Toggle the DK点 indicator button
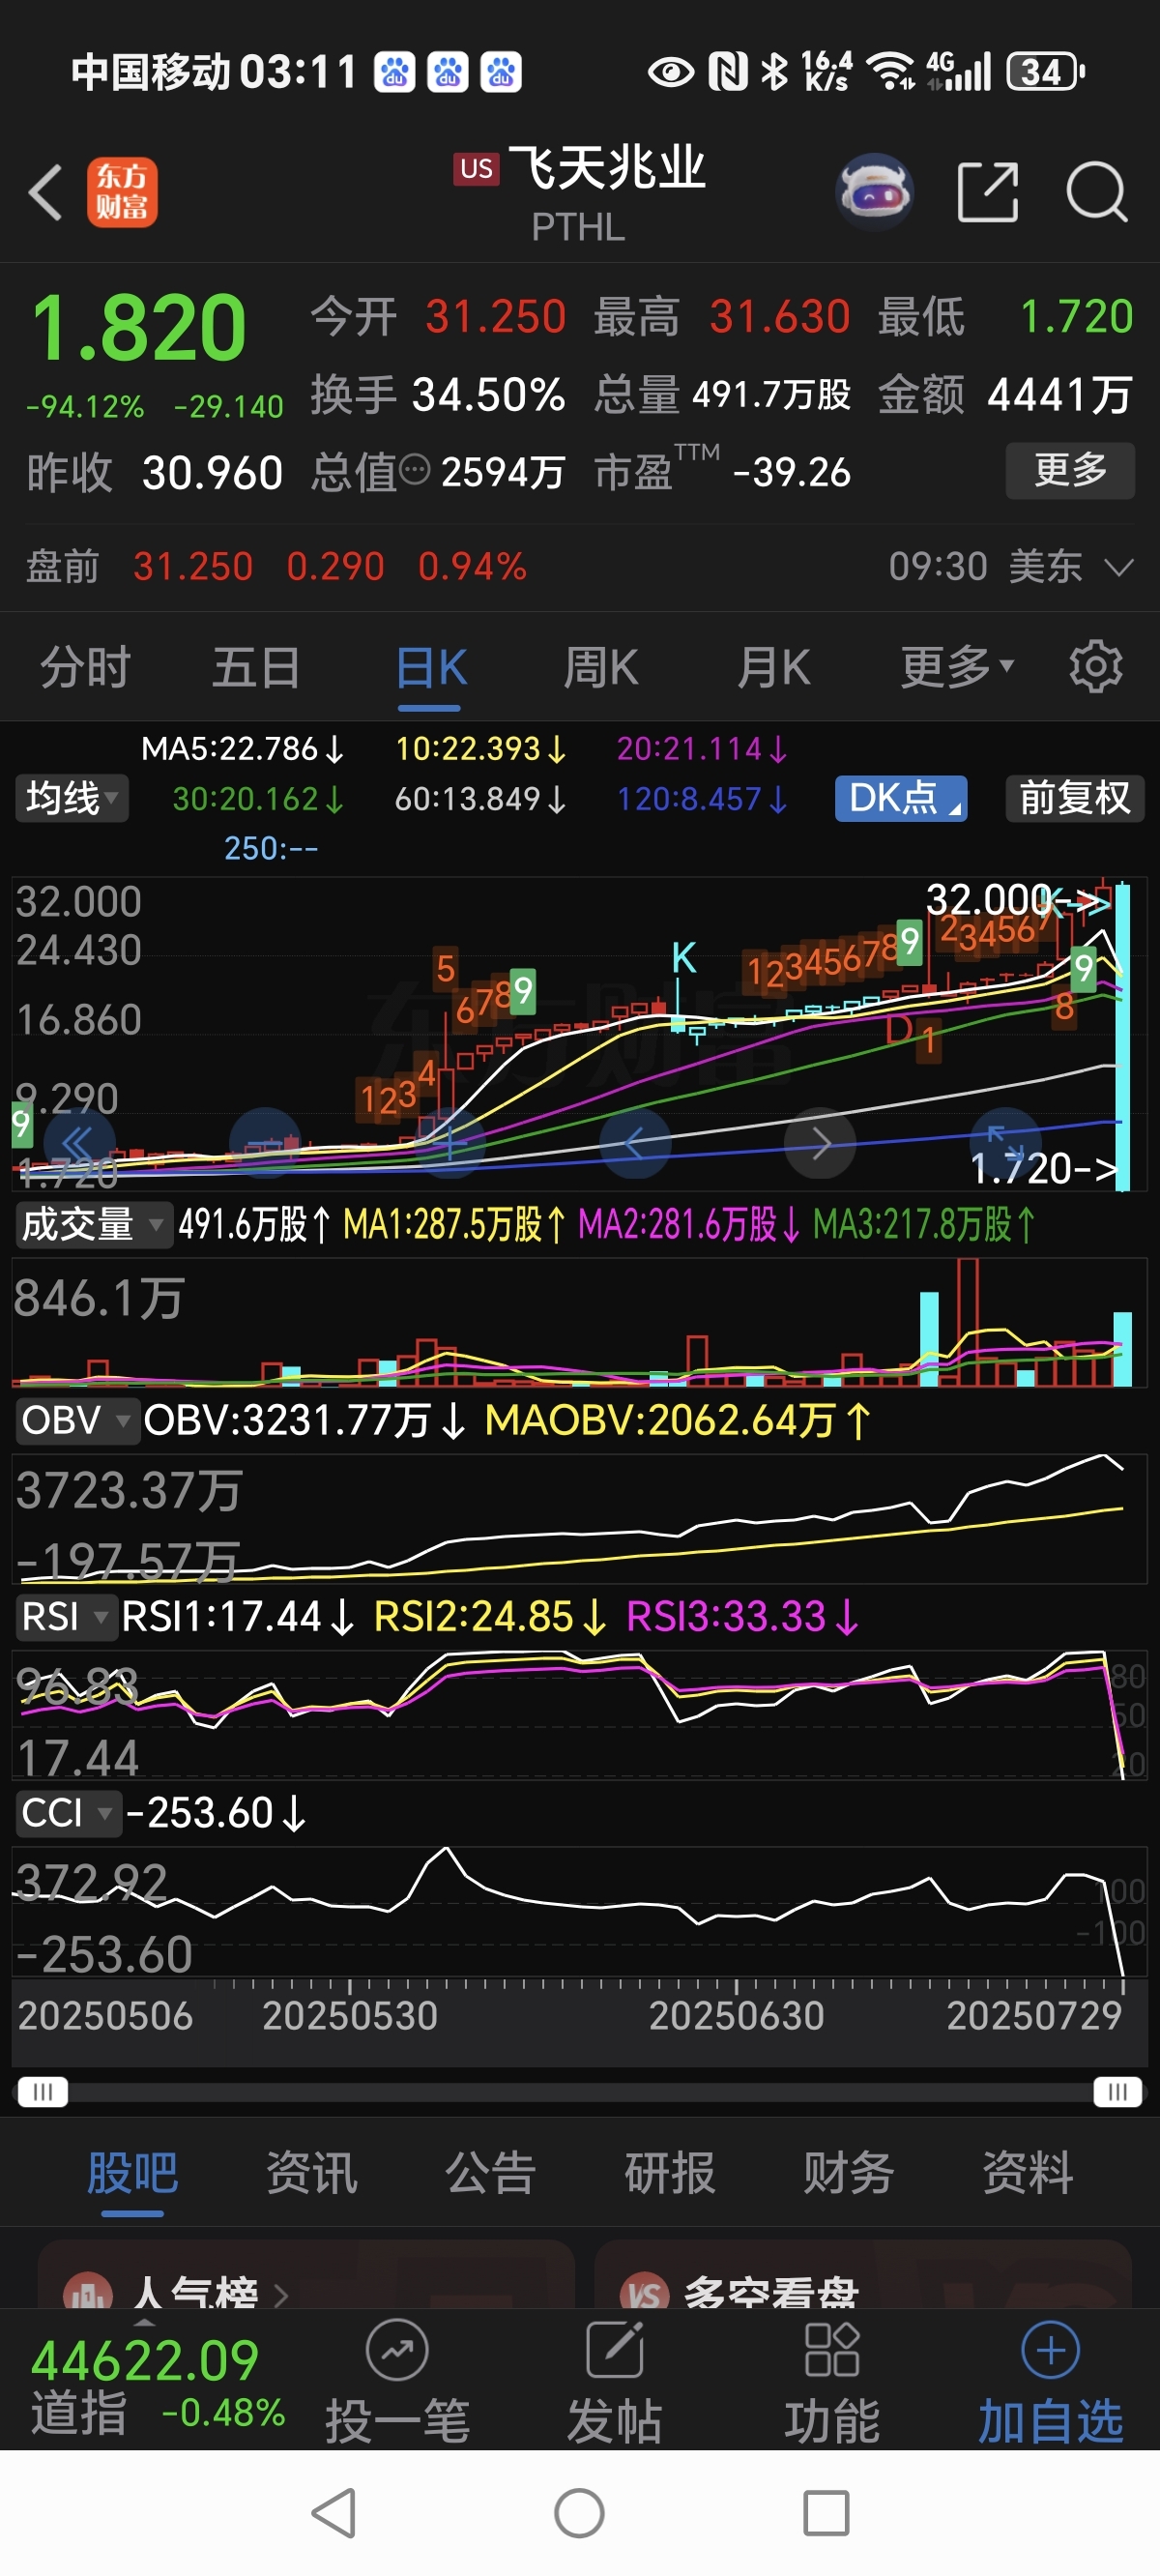1160x2576 pixels. coord(901,798)
